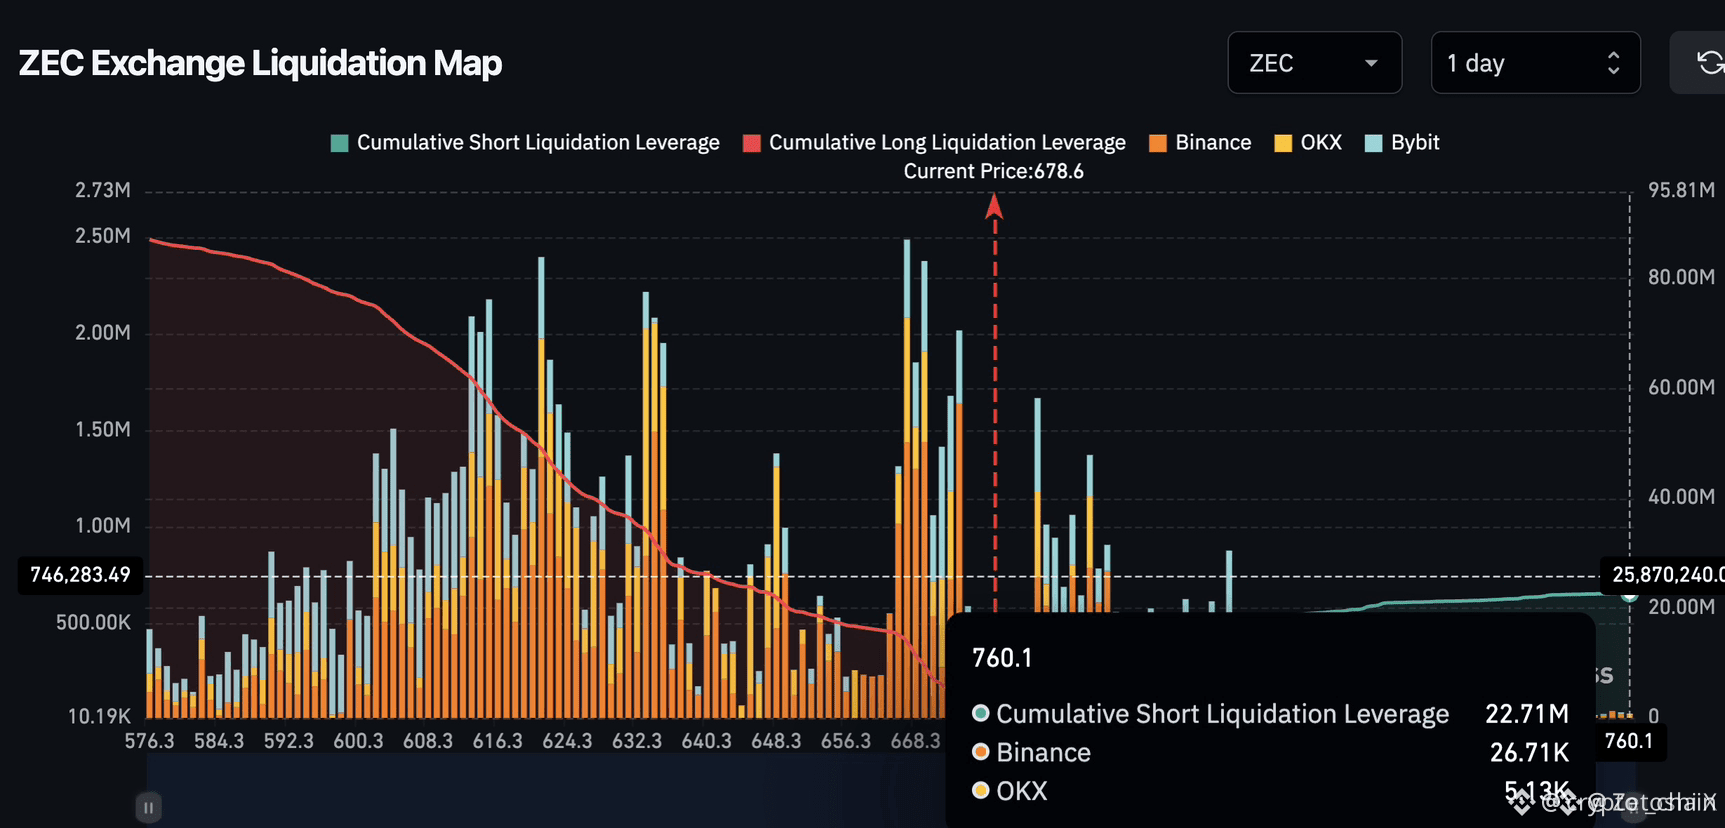
Task: Click the OKX row label in the tooltip
Action: coord(1022,792)
